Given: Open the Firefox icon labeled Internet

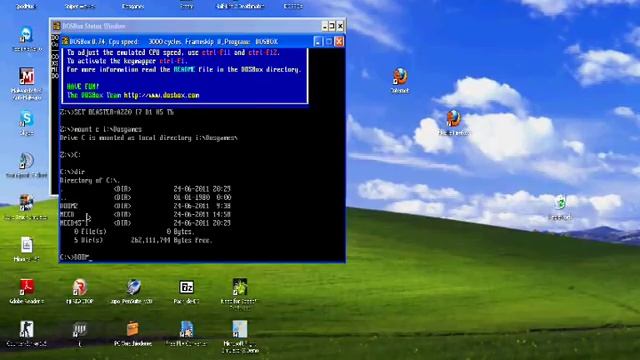Looking at the screenshot, I should (400, 76).
